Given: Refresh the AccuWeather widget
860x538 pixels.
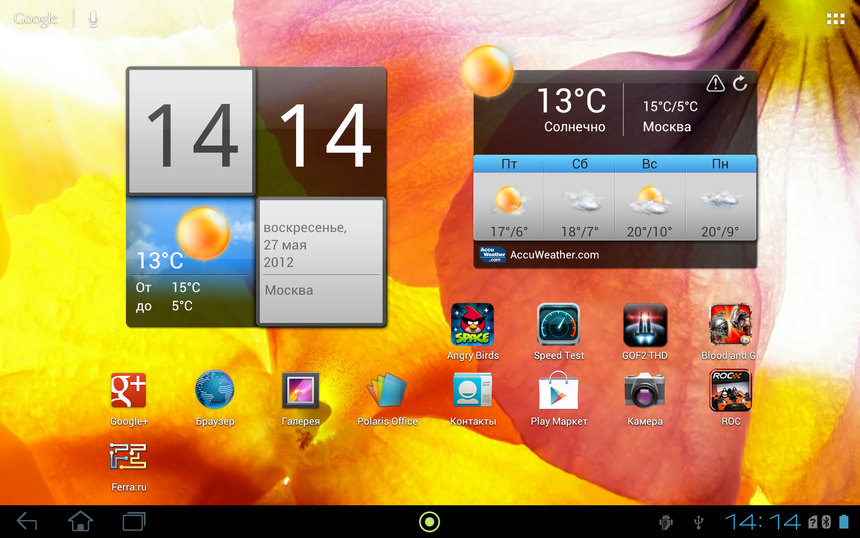Looking at the screenshot, I should click(x=740, y=83).
